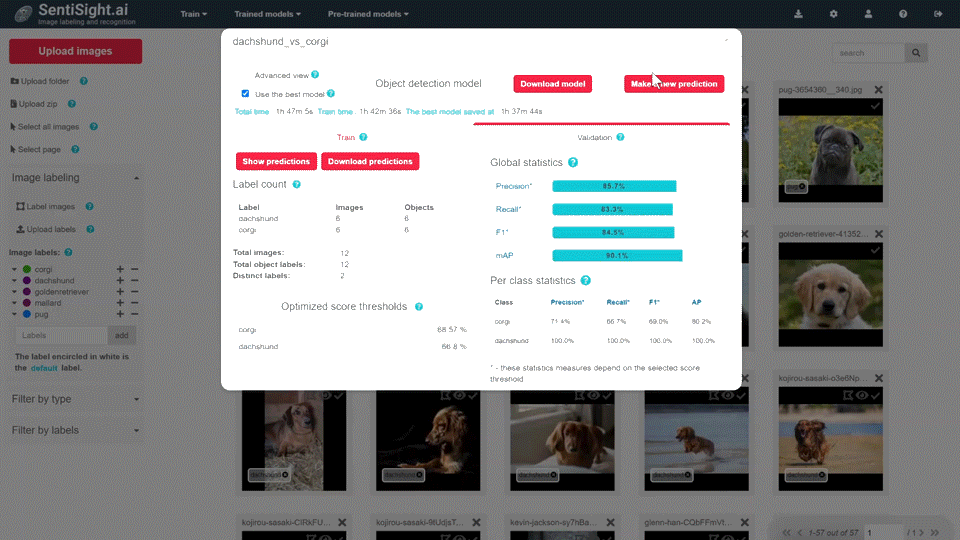Click the Show predictions button
960x540 pixels.
click(276, 161)
